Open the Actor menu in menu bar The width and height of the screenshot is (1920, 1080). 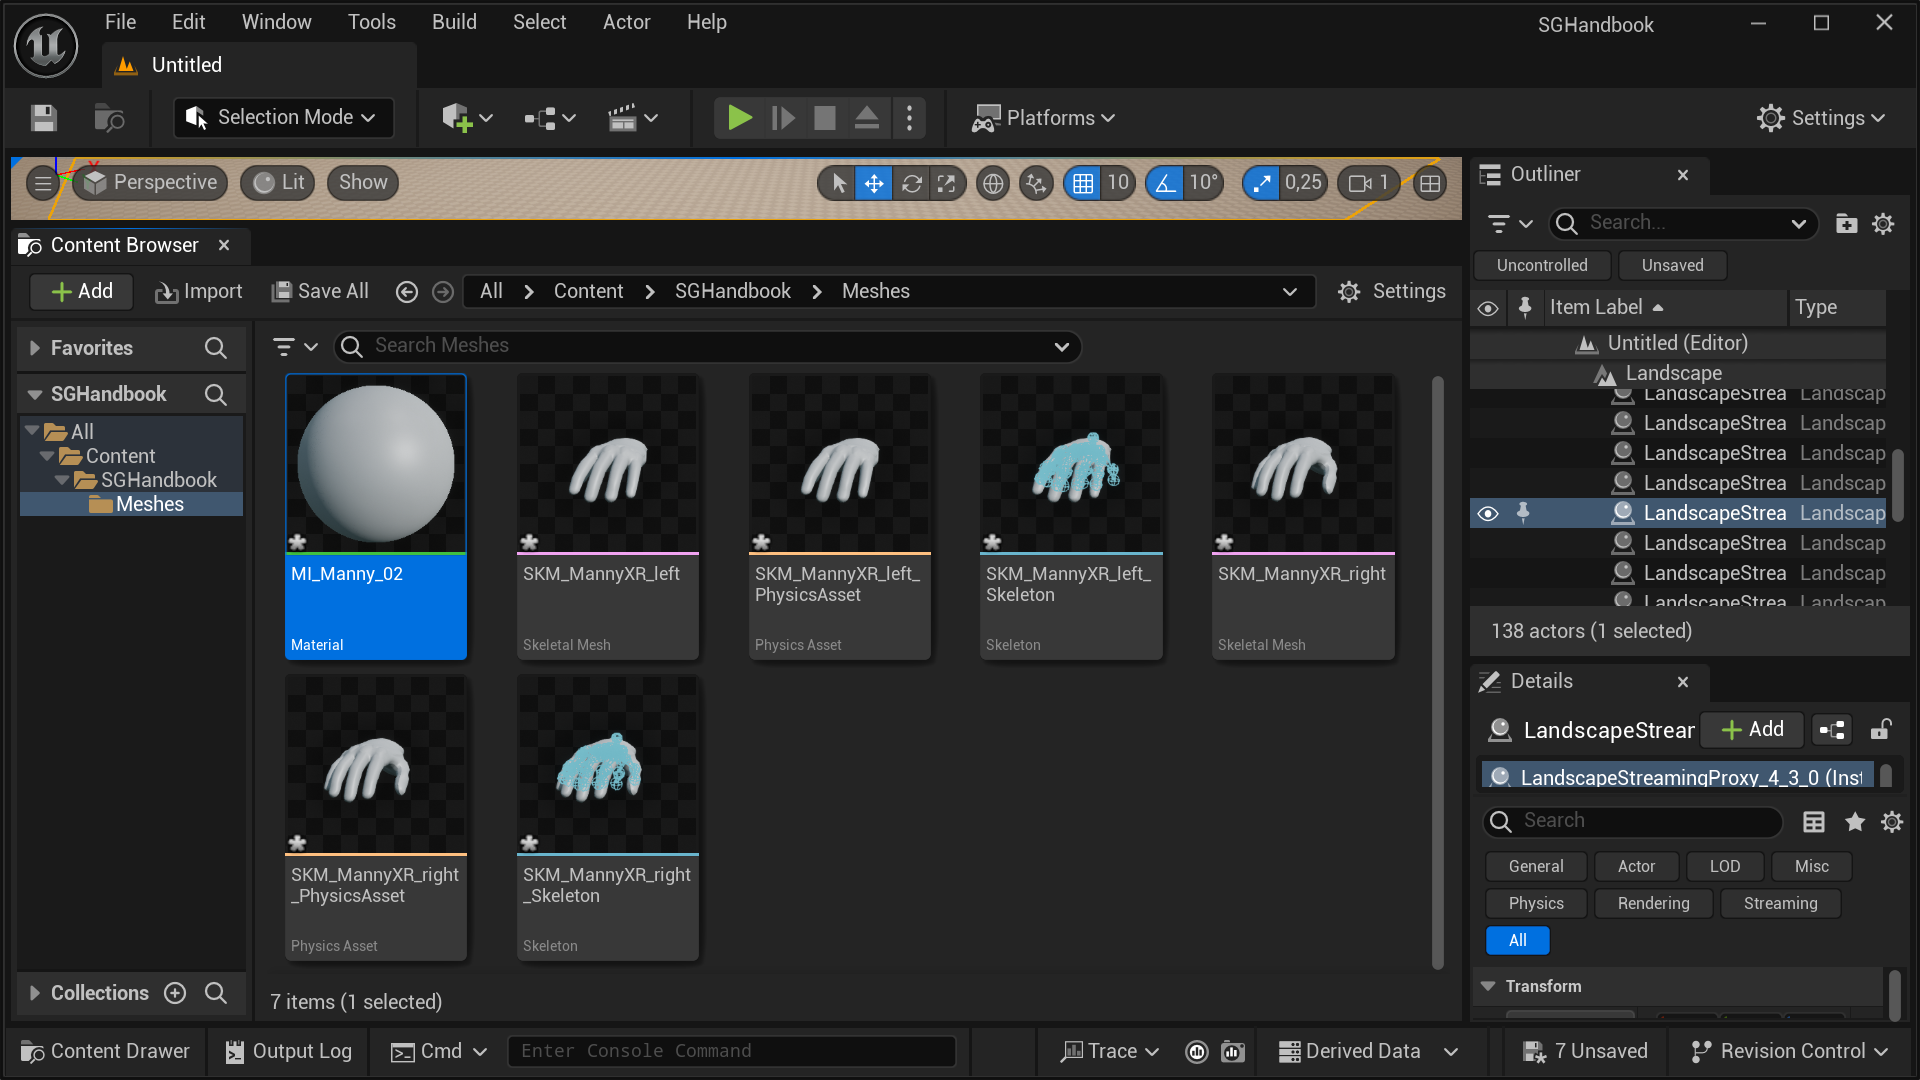click(626, 21)
